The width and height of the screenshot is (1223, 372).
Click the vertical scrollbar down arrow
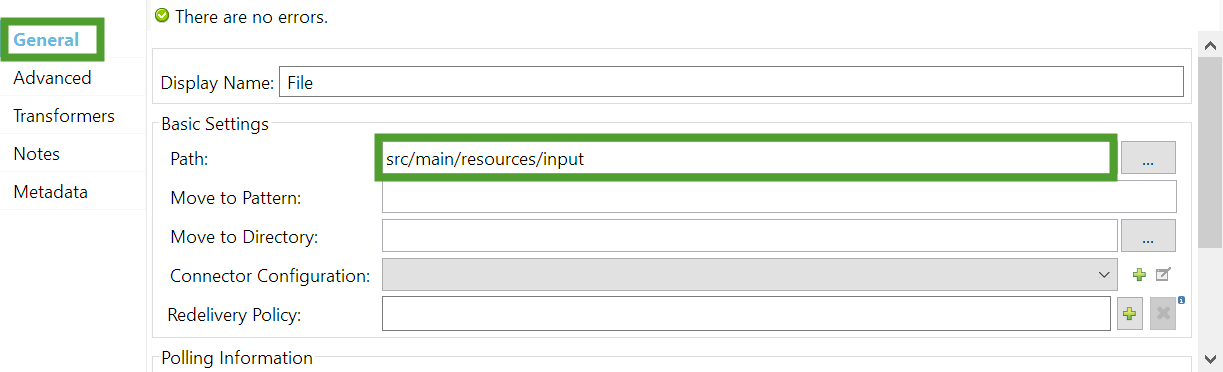point(1210,358)
